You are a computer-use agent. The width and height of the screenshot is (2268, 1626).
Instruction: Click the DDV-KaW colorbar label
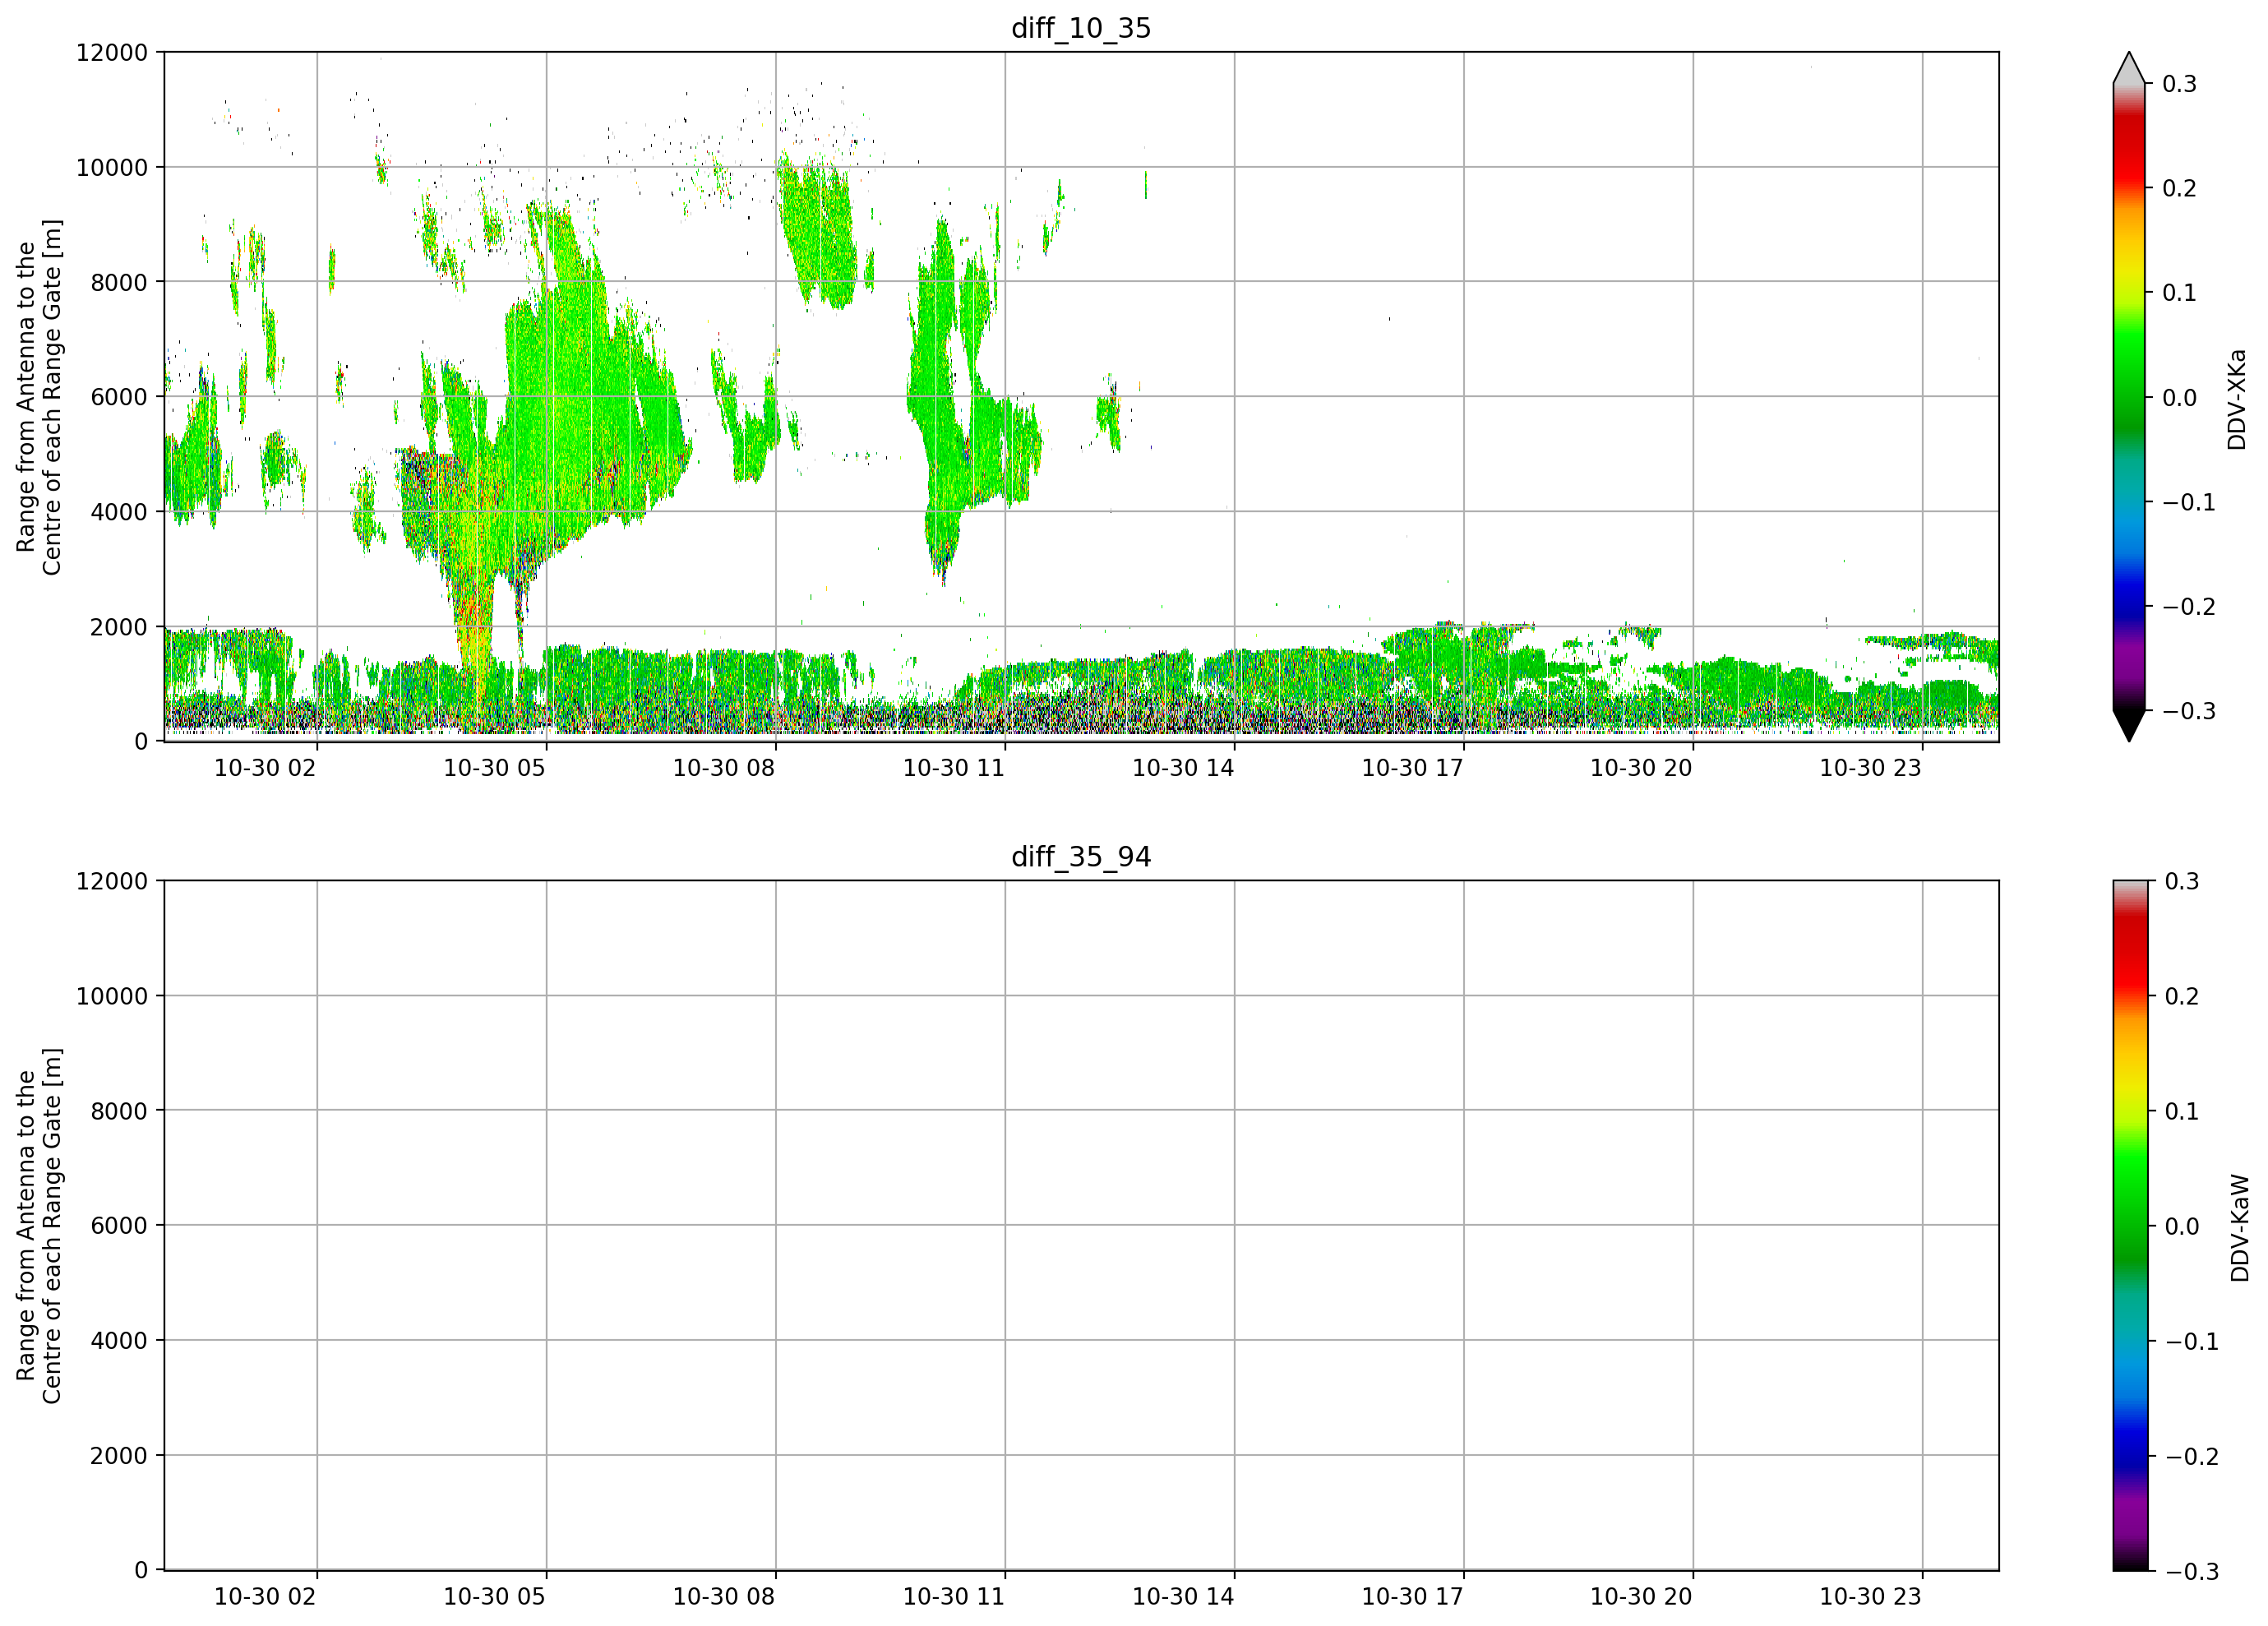2240,1228
